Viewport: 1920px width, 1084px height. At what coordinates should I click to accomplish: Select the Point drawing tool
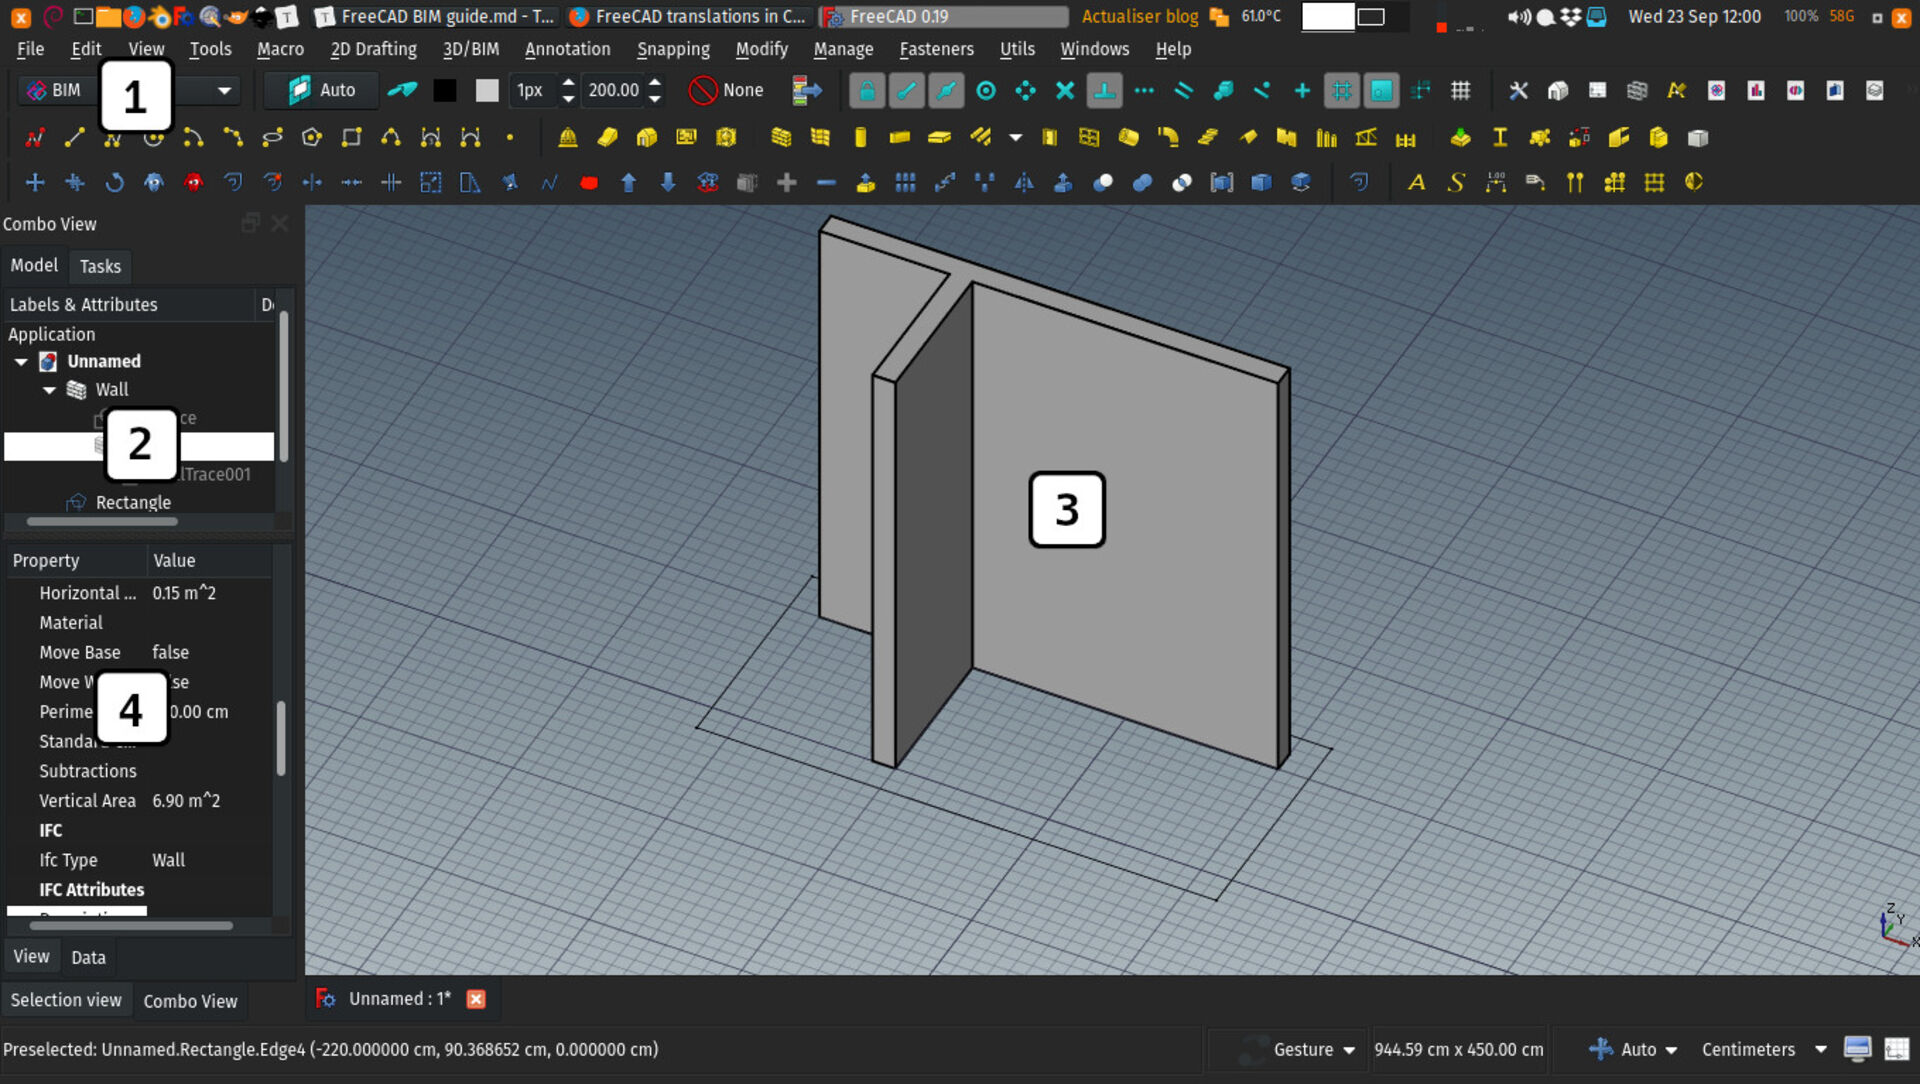point(510,138)
